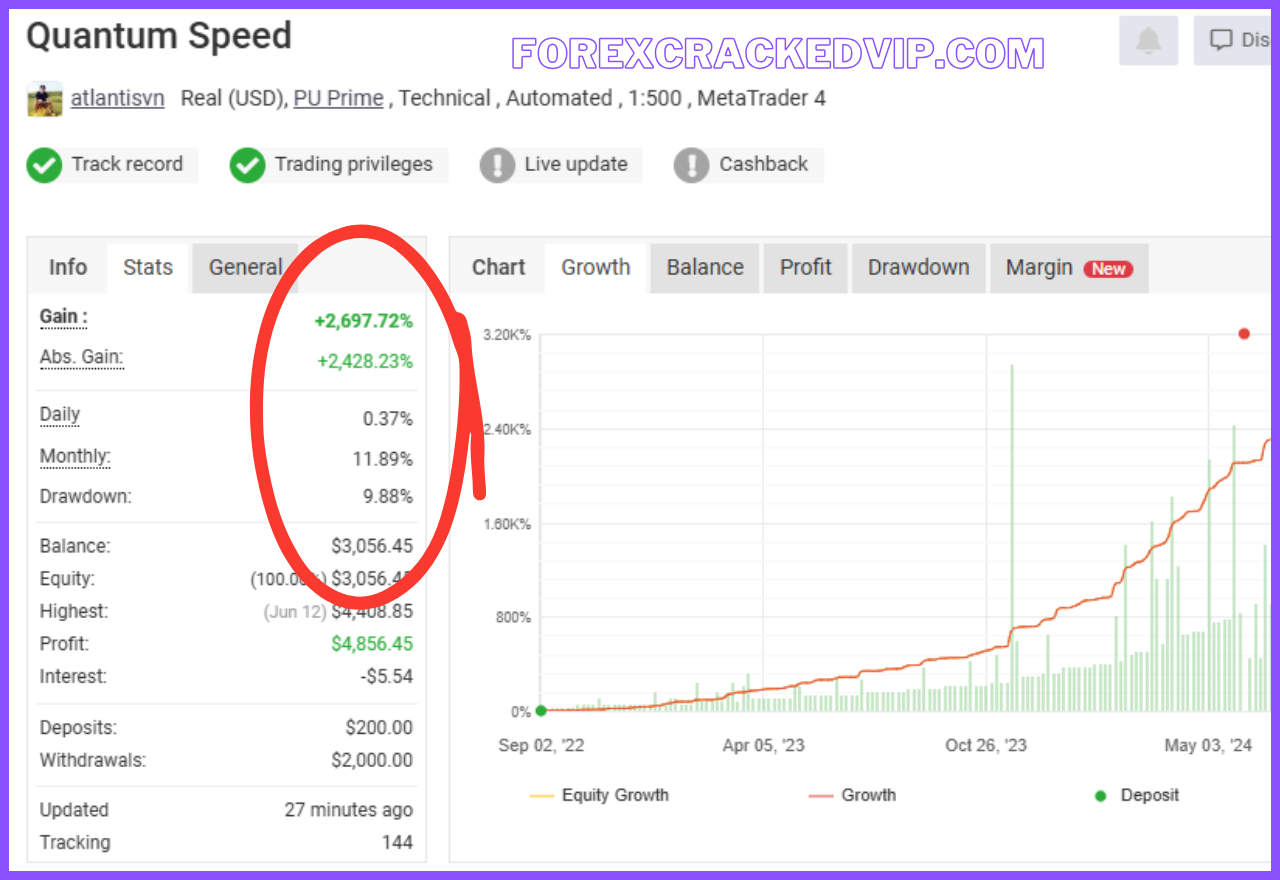Click the Interest value -$5.54
The image size is (1280, 880).
tap(386, 676)
